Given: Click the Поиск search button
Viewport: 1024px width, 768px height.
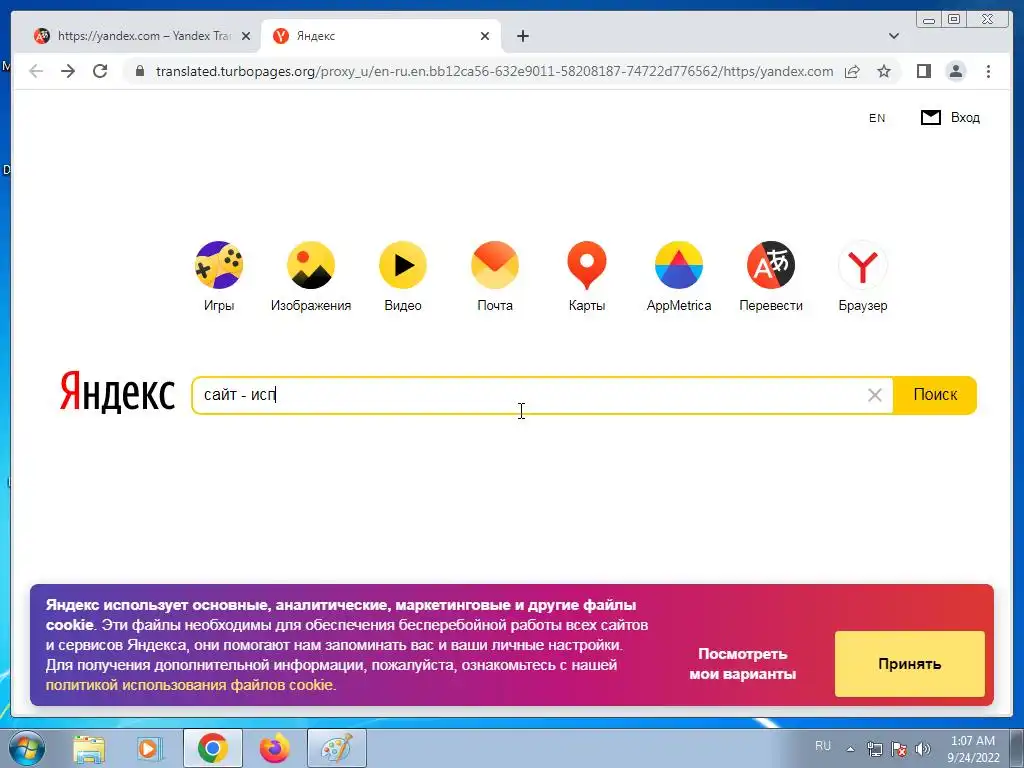Looking at the screenshot, I should pos(935,394).
